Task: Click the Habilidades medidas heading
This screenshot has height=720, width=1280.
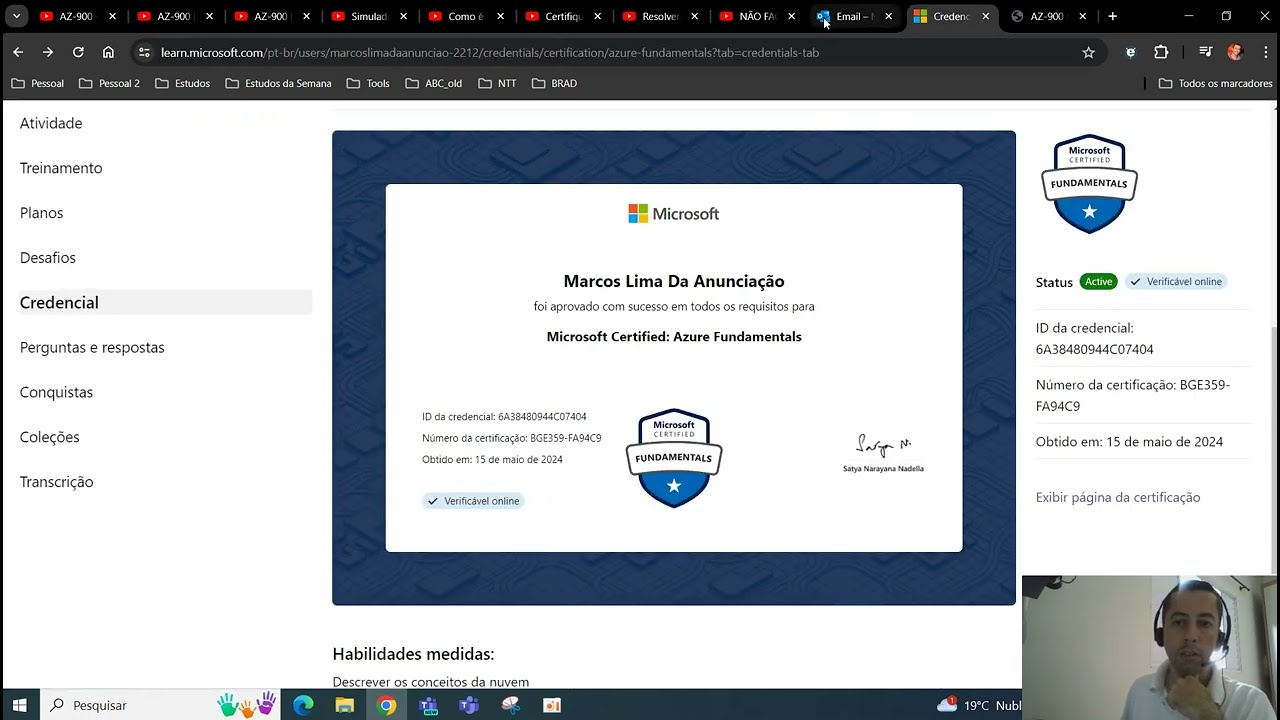Action: point(413,654)
